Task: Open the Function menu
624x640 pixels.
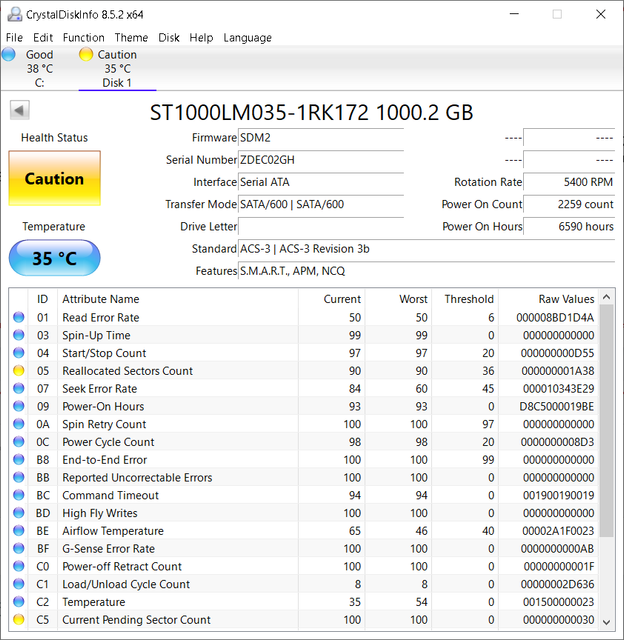Action: click(x=83, y=38)
